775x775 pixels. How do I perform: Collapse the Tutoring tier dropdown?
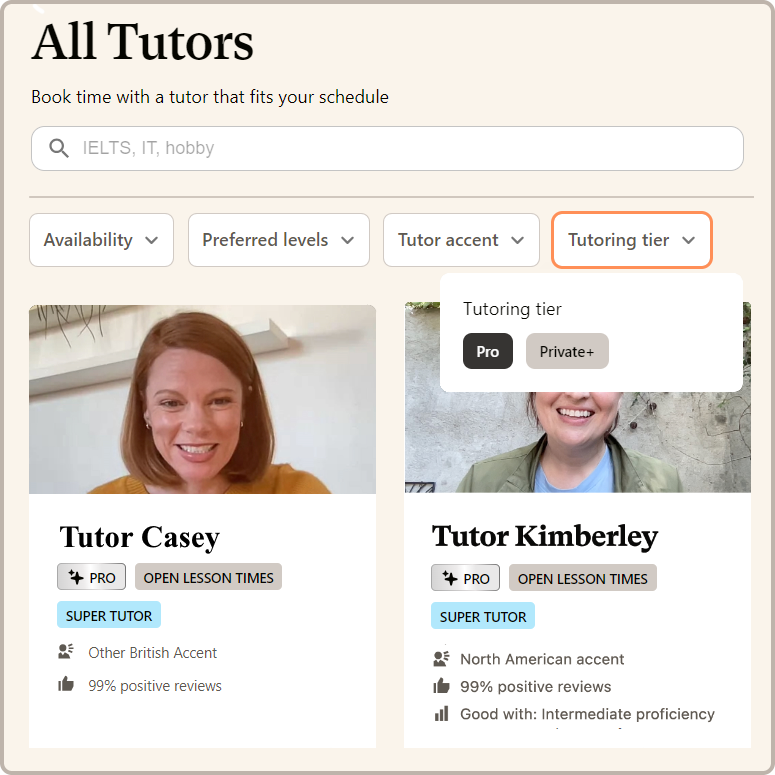631,240
